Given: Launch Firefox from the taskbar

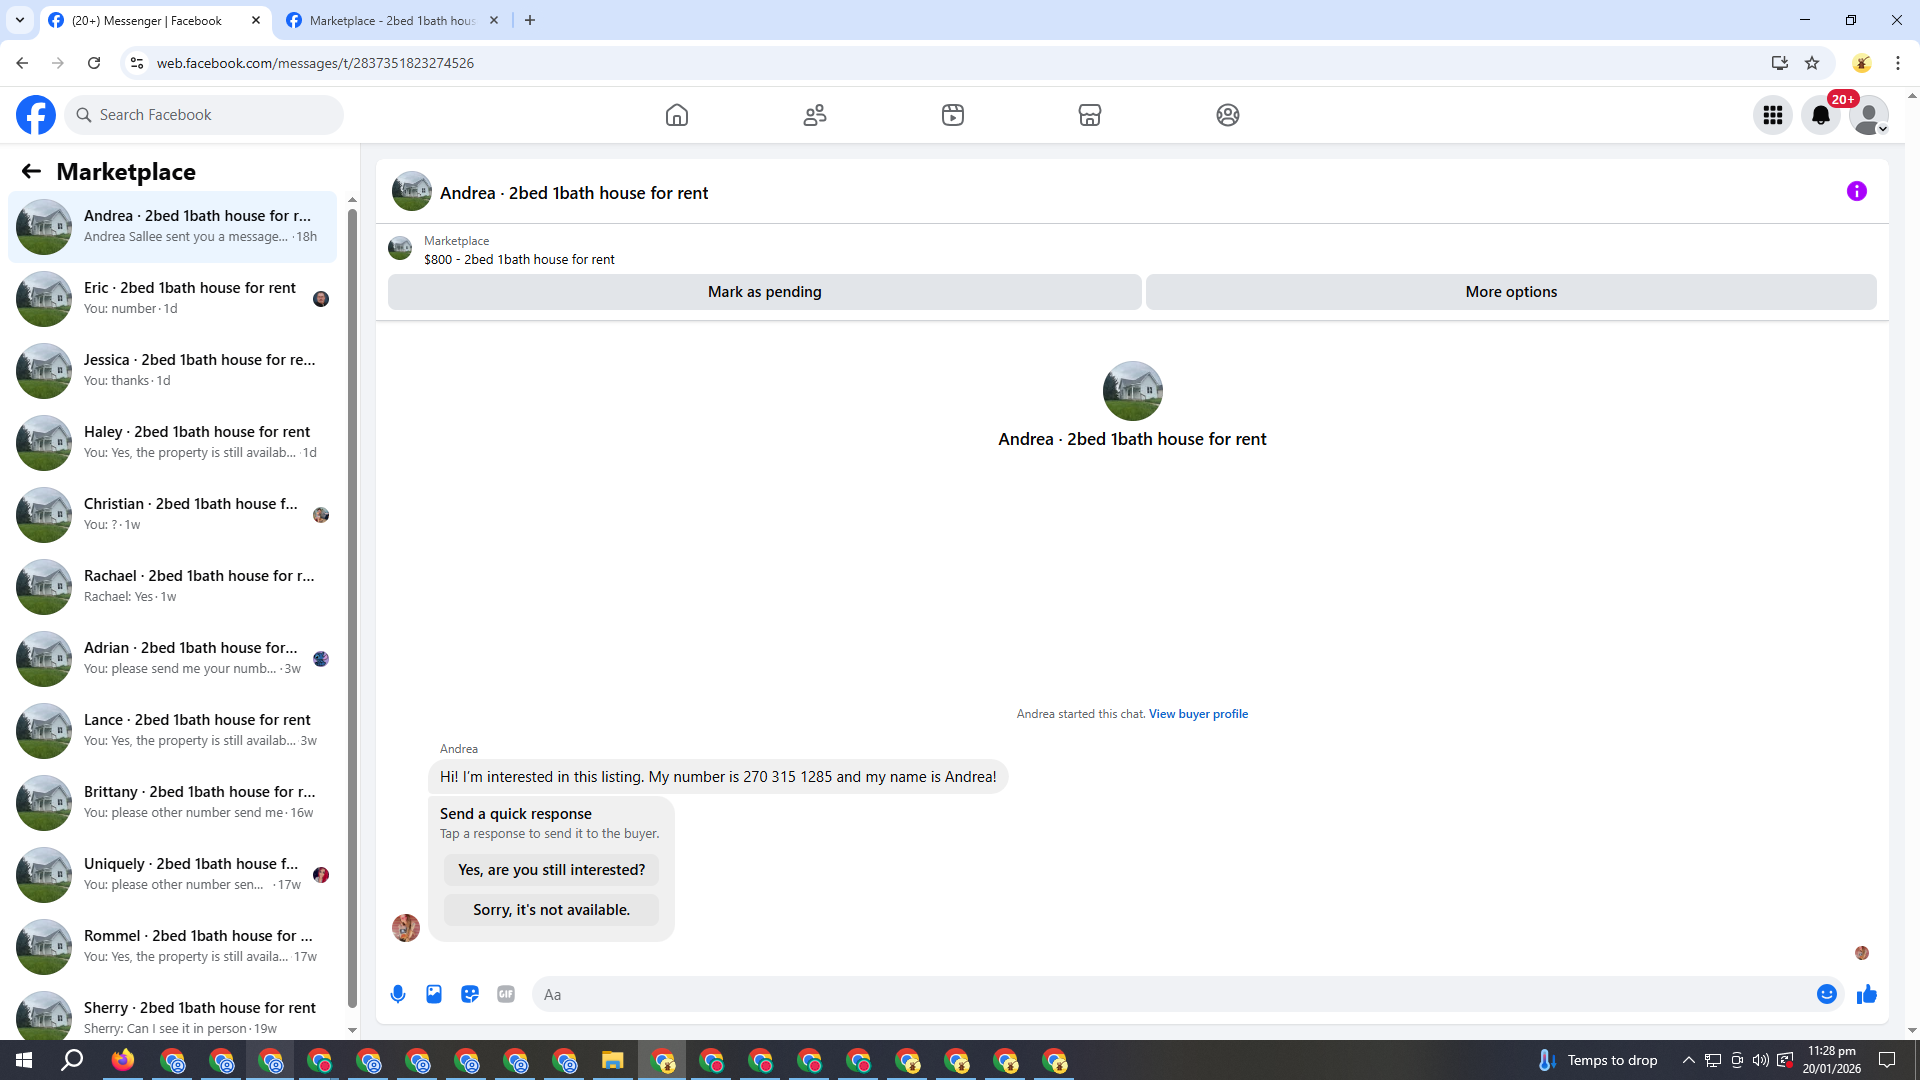Looking at the screenshot, I should click(x=123, y=1060).
